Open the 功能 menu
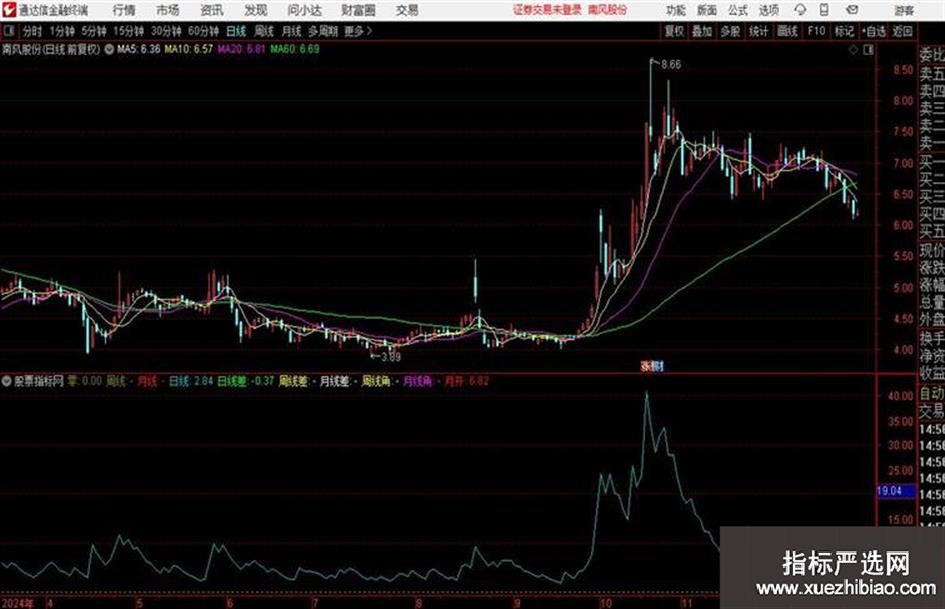Screen dimensions: 945x609 [676, 10]
